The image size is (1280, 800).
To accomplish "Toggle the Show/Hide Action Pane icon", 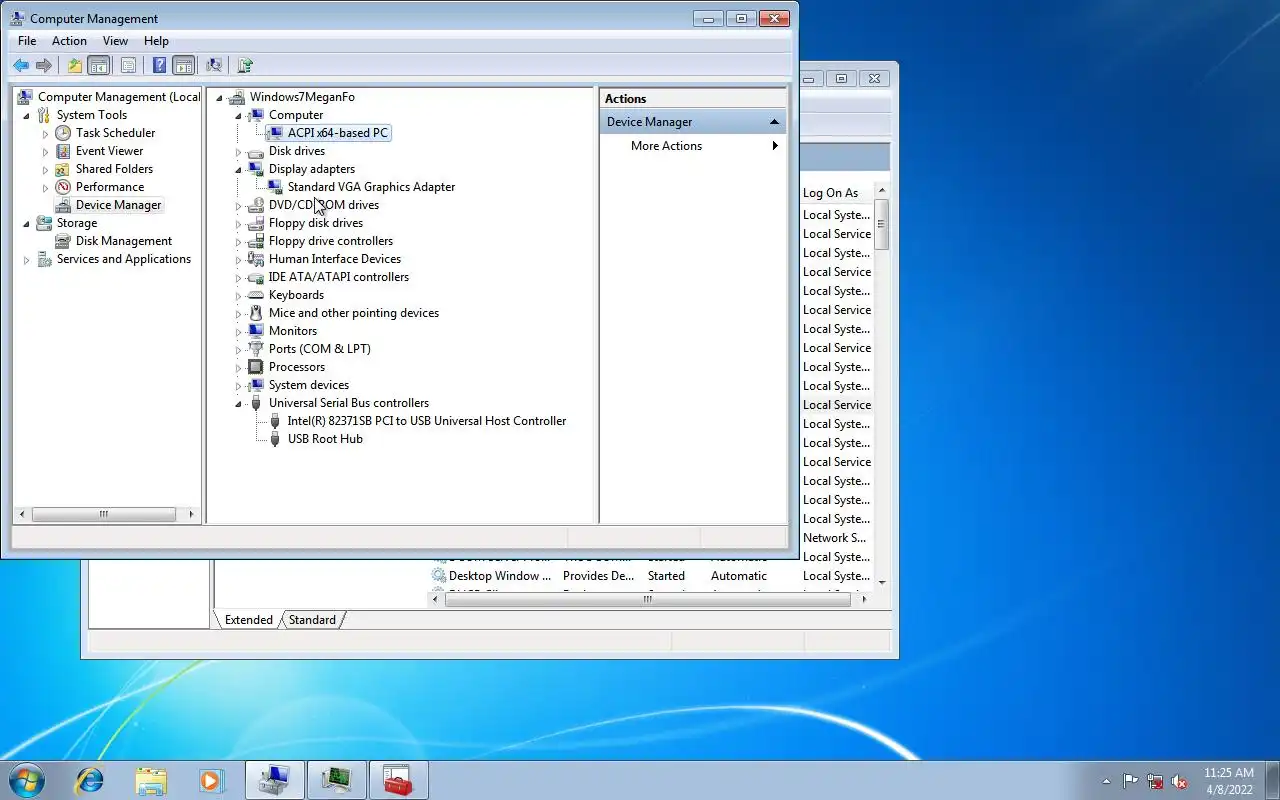I will [183, 66].
